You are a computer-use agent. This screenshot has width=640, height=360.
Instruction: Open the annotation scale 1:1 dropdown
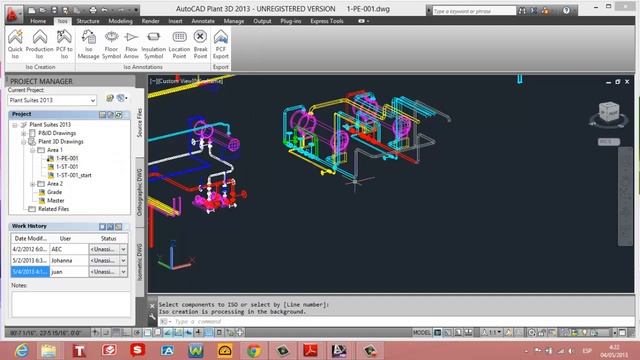coord(491,333)
